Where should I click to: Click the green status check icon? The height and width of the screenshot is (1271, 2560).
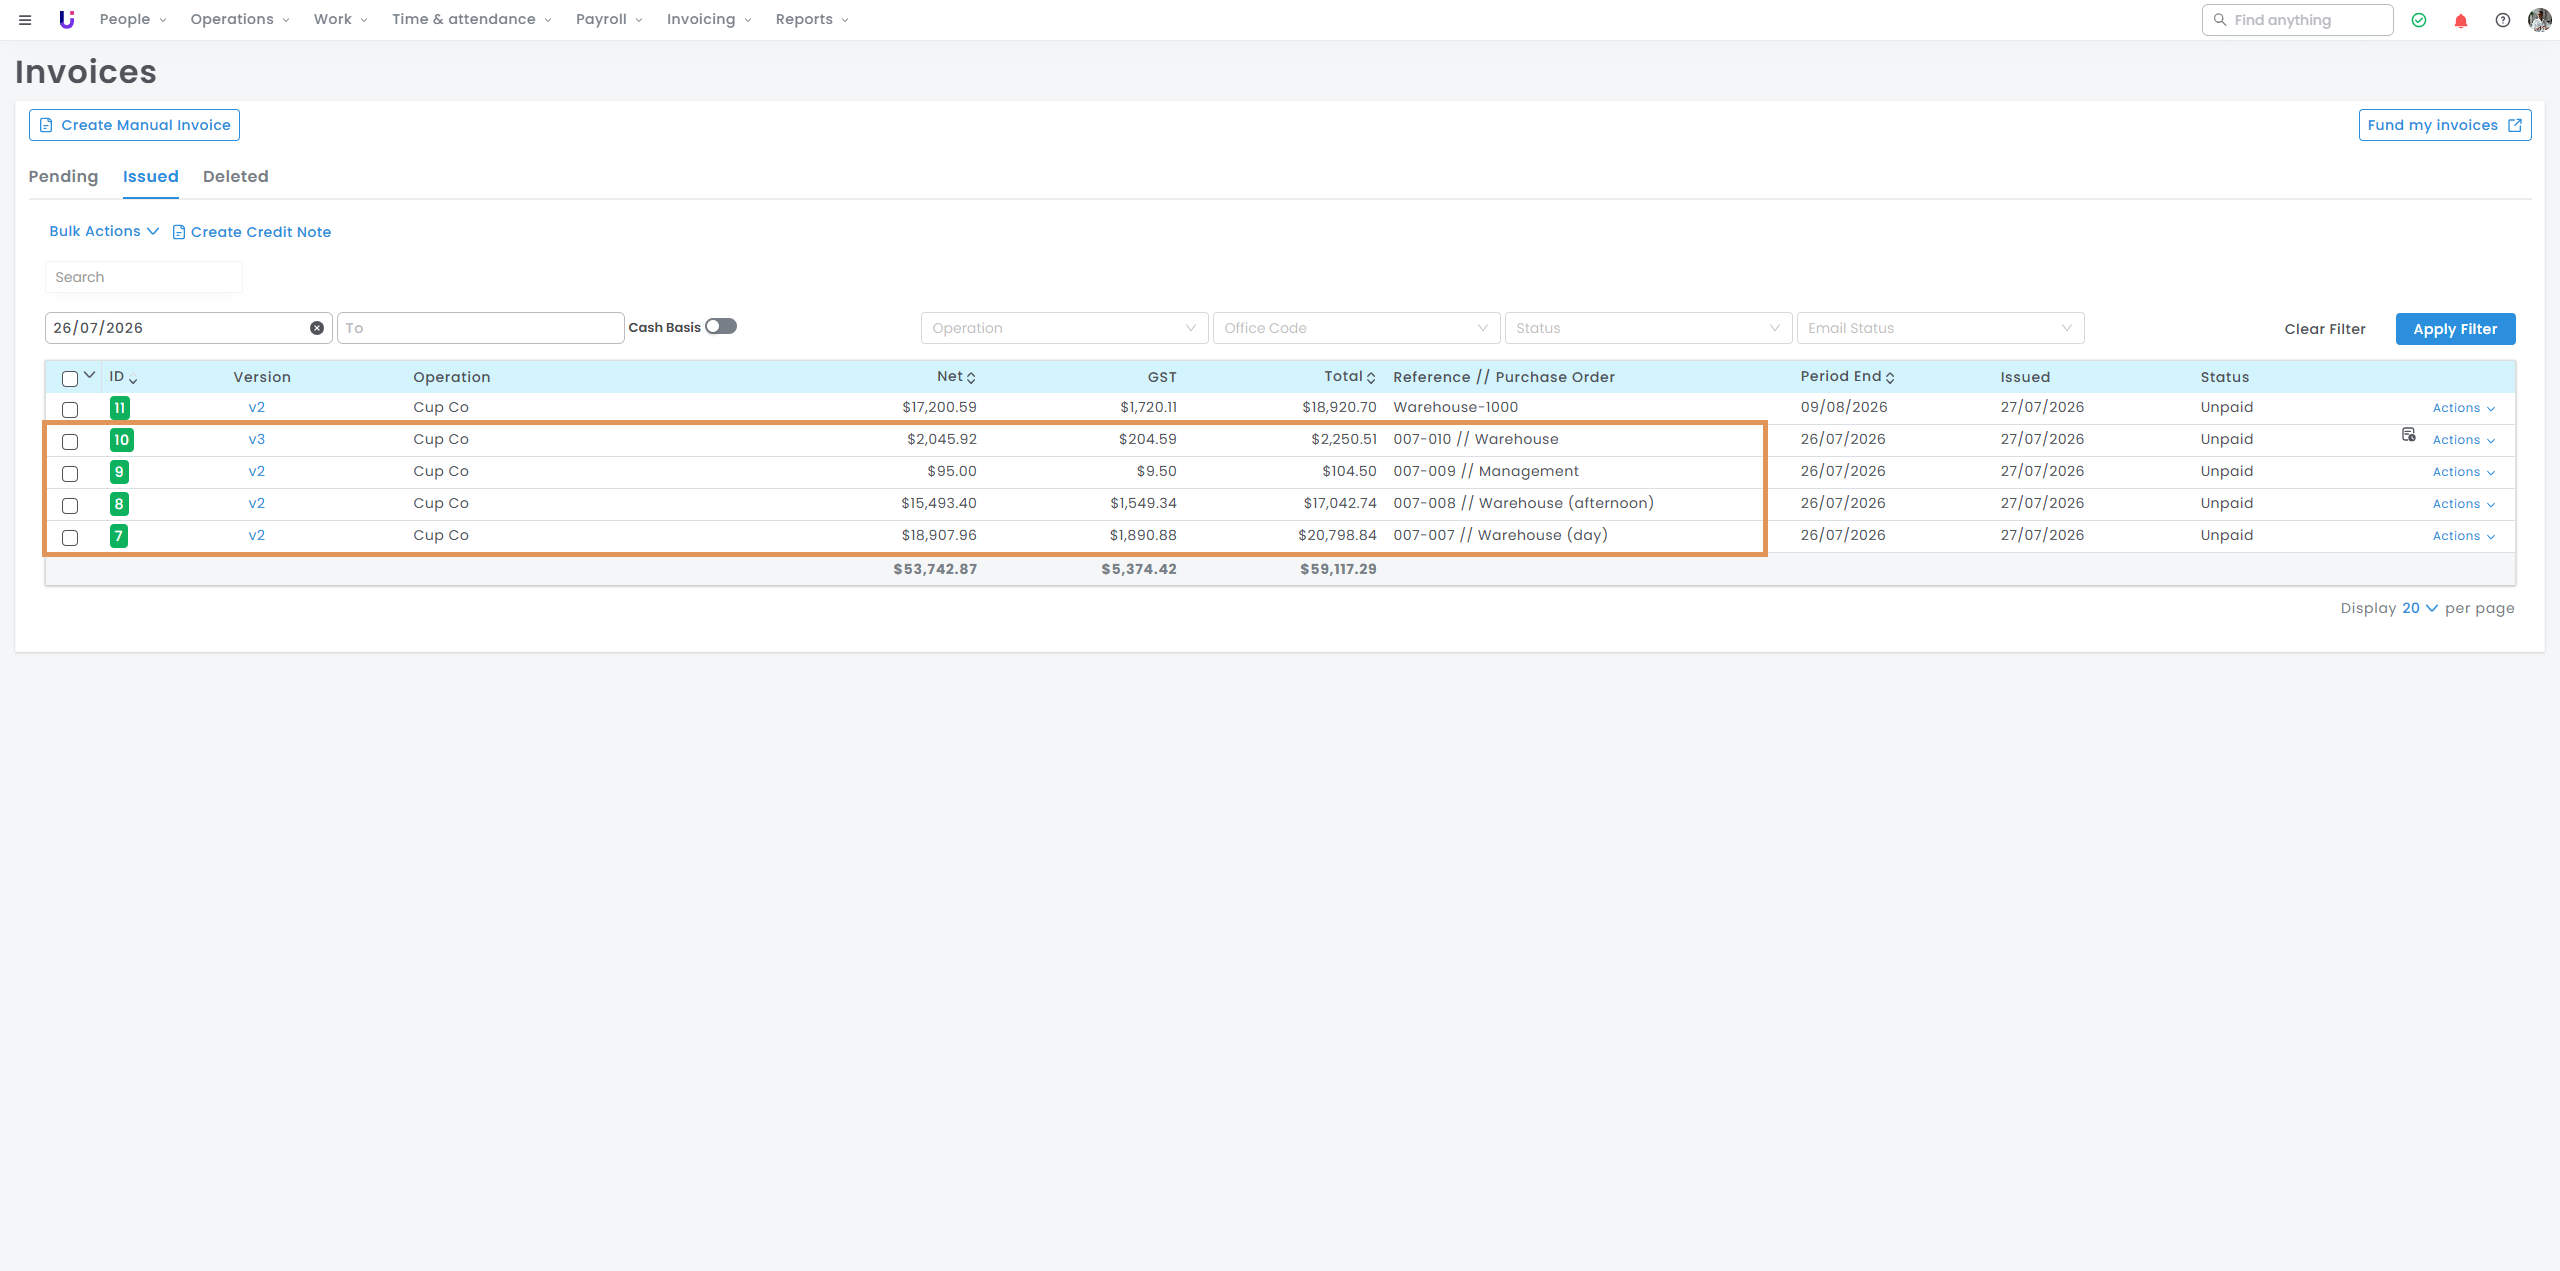pyautogui.click(x=2419, y=20)
